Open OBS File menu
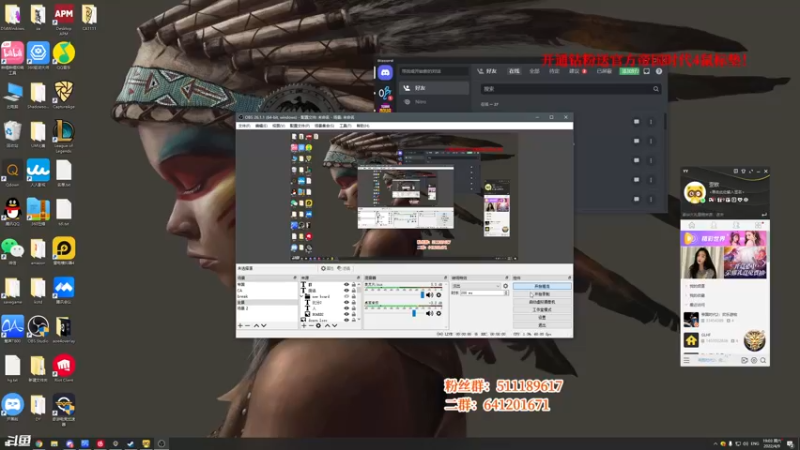The height and width of the screenshot is (450, 800). [x=244, y=126]
